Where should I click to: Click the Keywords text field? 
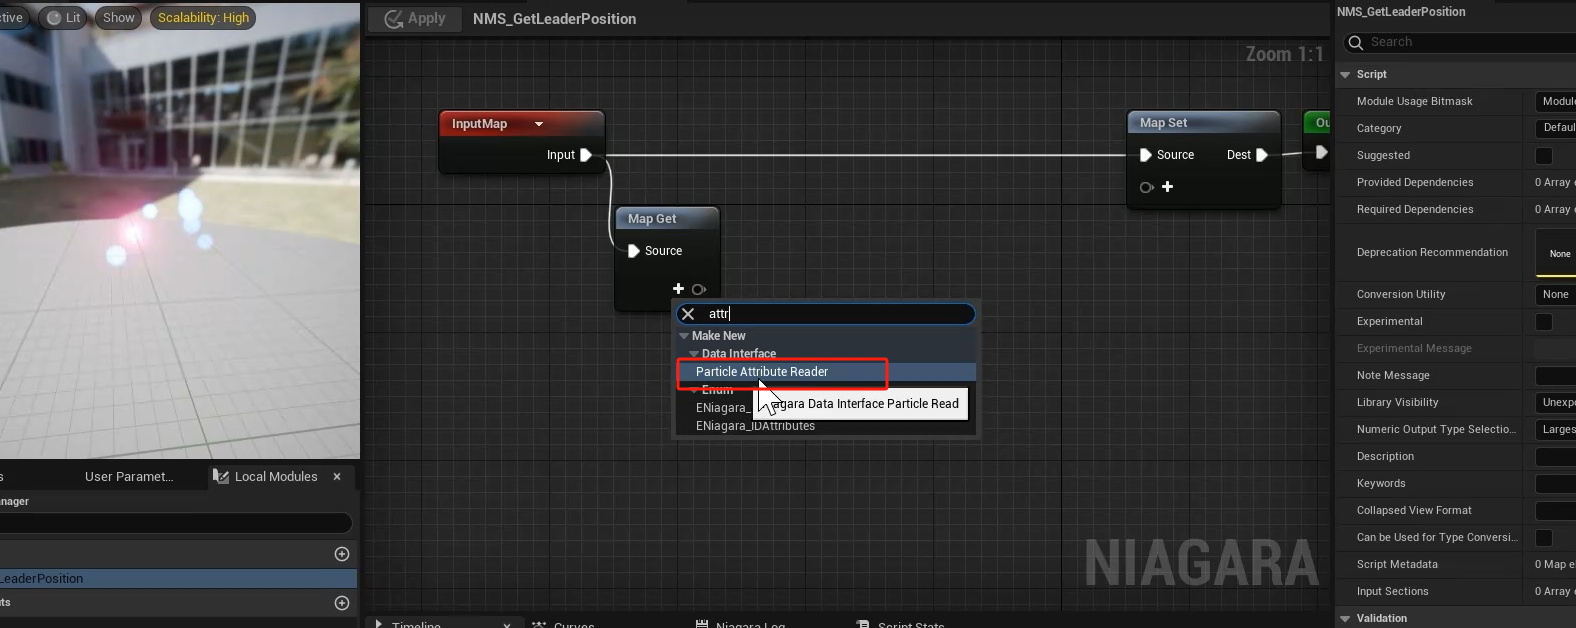[1556, 484]
